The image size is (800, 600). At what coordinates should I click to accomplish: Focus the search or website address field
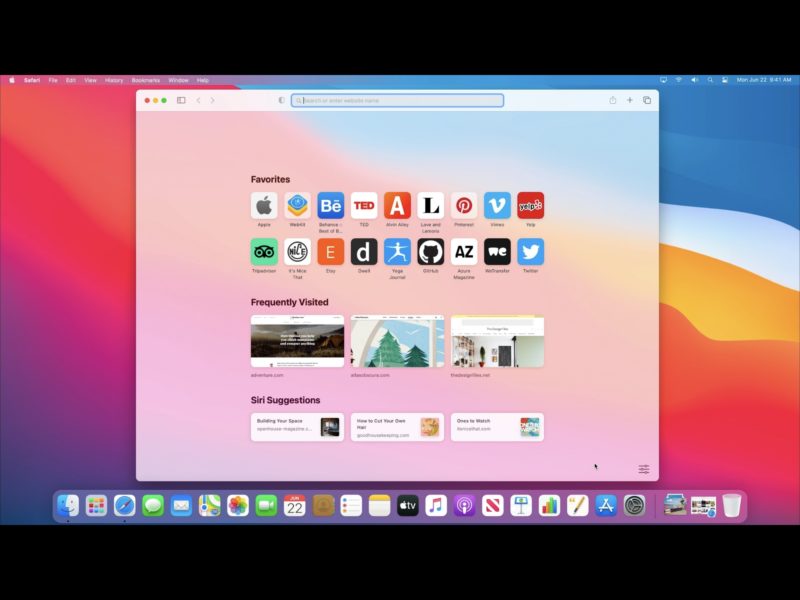pos(397,101)
